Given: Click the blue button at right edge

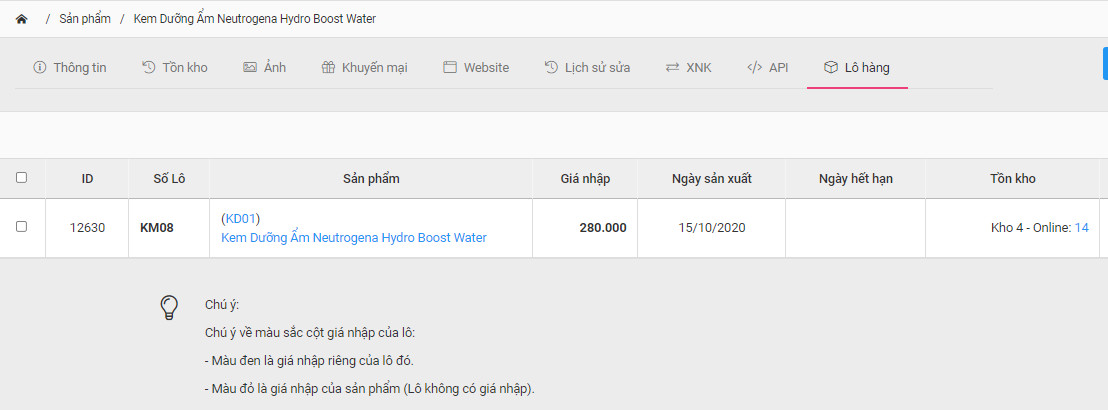Looking at the screenshot, I should point(1105,64).
